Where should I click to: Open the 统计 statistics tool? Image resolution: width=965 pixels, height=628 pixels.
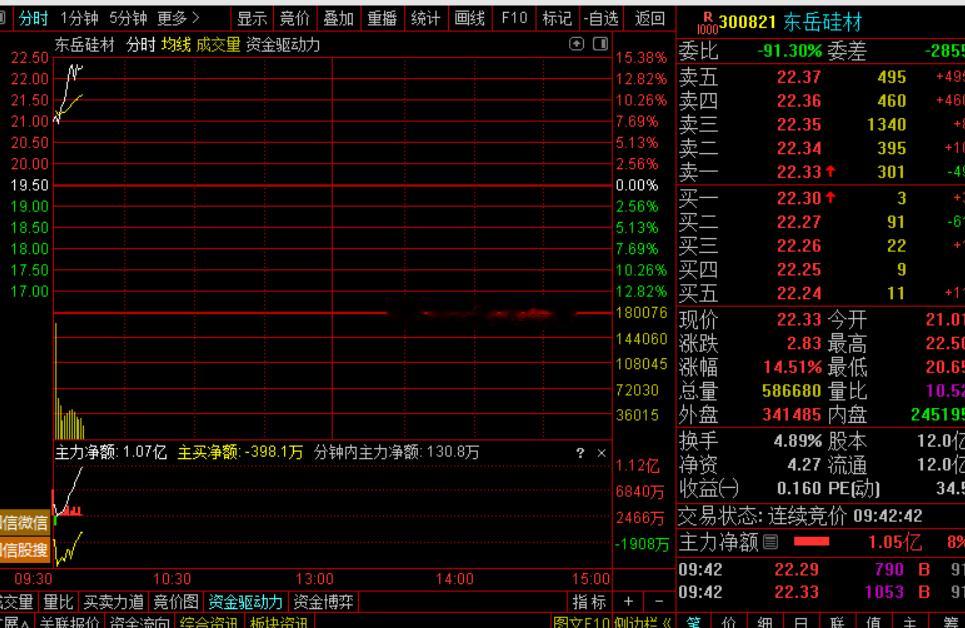click(425, 18)
